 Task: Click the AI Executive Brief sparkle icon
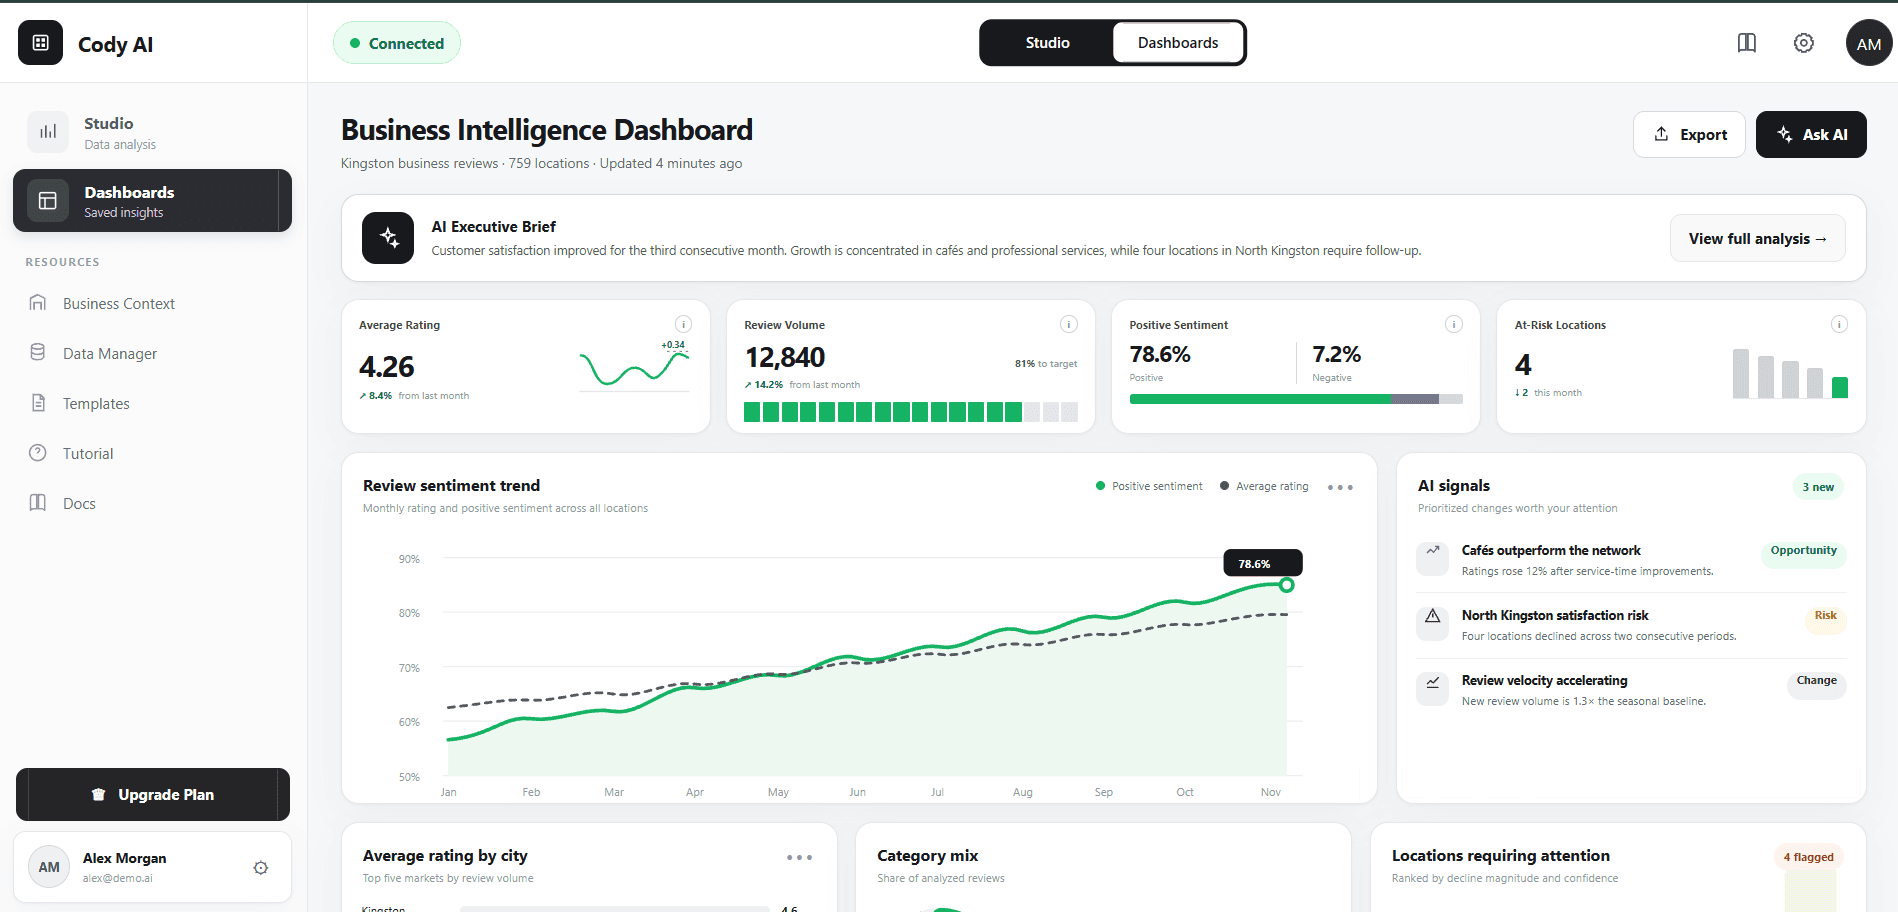(388, 238)
